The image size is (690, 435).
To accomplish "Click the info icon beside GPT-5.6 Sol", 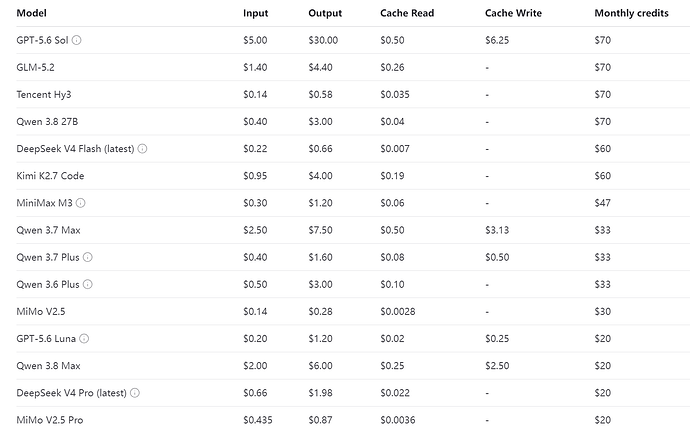I will tap(77, 40).
